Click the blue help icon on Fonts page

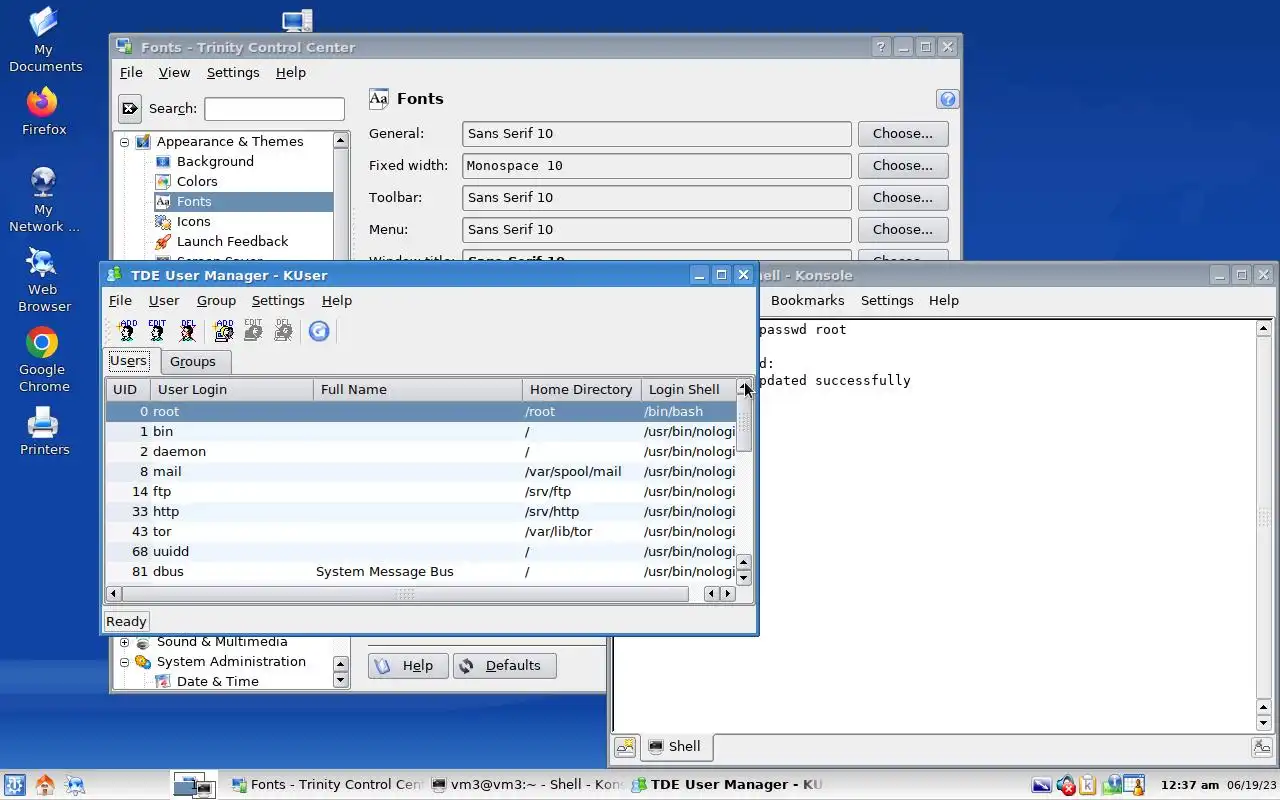[x=947, y=99]
